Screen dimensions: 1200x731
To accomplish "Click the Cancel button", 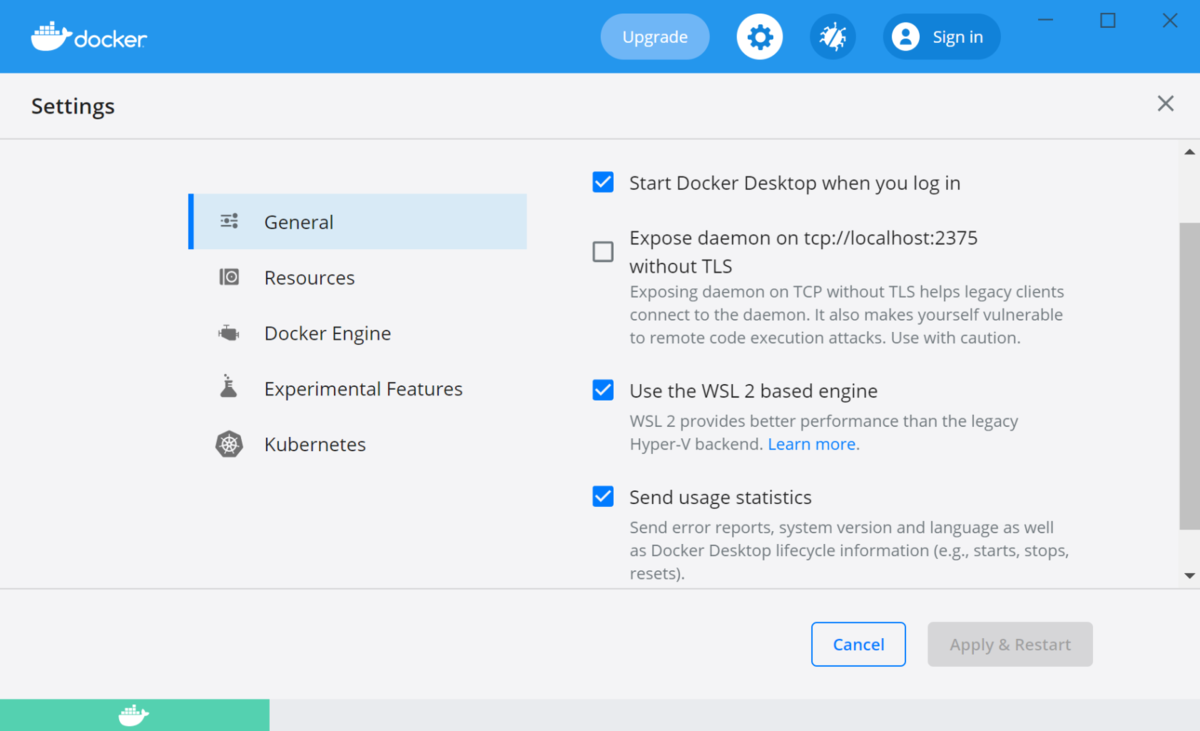I will coord(858,644).
